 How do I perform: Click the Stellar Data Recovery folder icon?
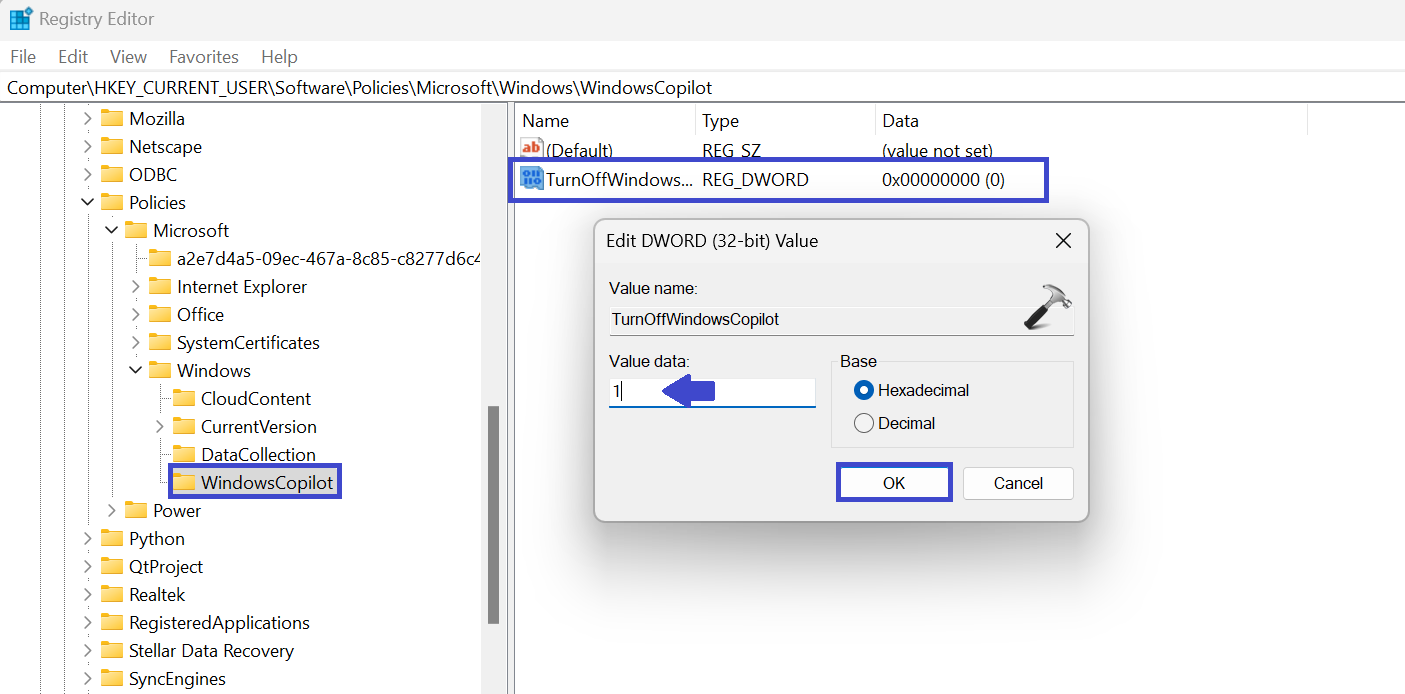(112, 651)
